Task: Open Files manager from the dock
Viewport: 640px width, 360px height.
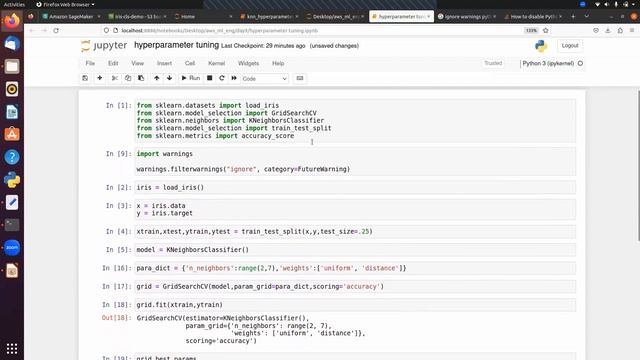Action: (12, 67)
